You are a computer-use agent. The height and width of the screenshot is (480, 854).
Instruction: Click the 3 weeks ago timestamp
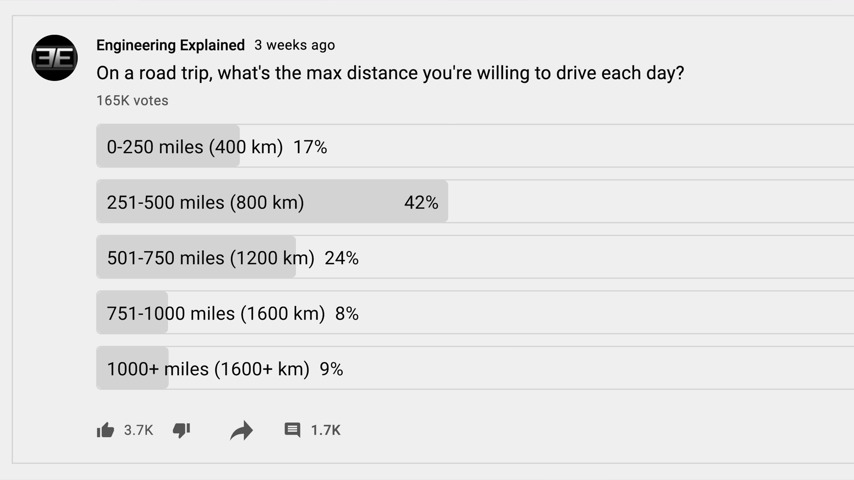(295, 45)
